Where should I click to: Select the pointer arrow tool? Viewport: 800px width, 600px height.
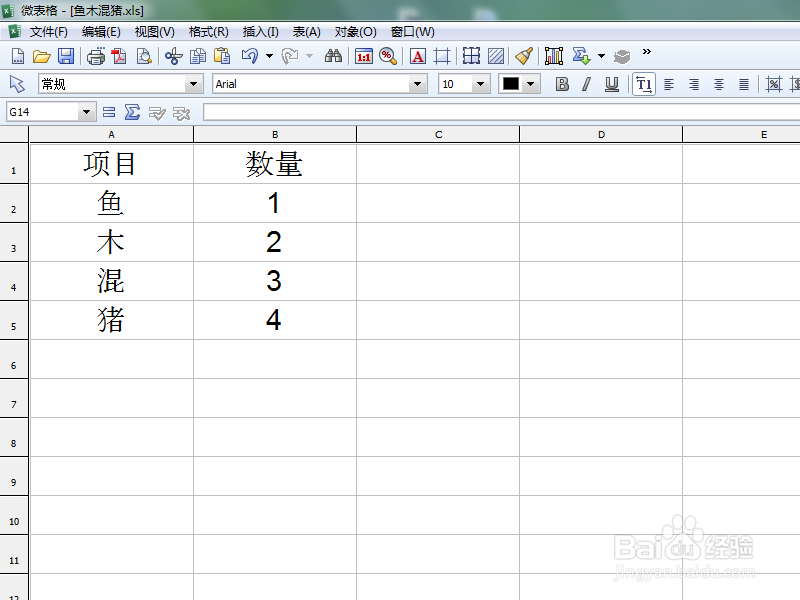17,84
